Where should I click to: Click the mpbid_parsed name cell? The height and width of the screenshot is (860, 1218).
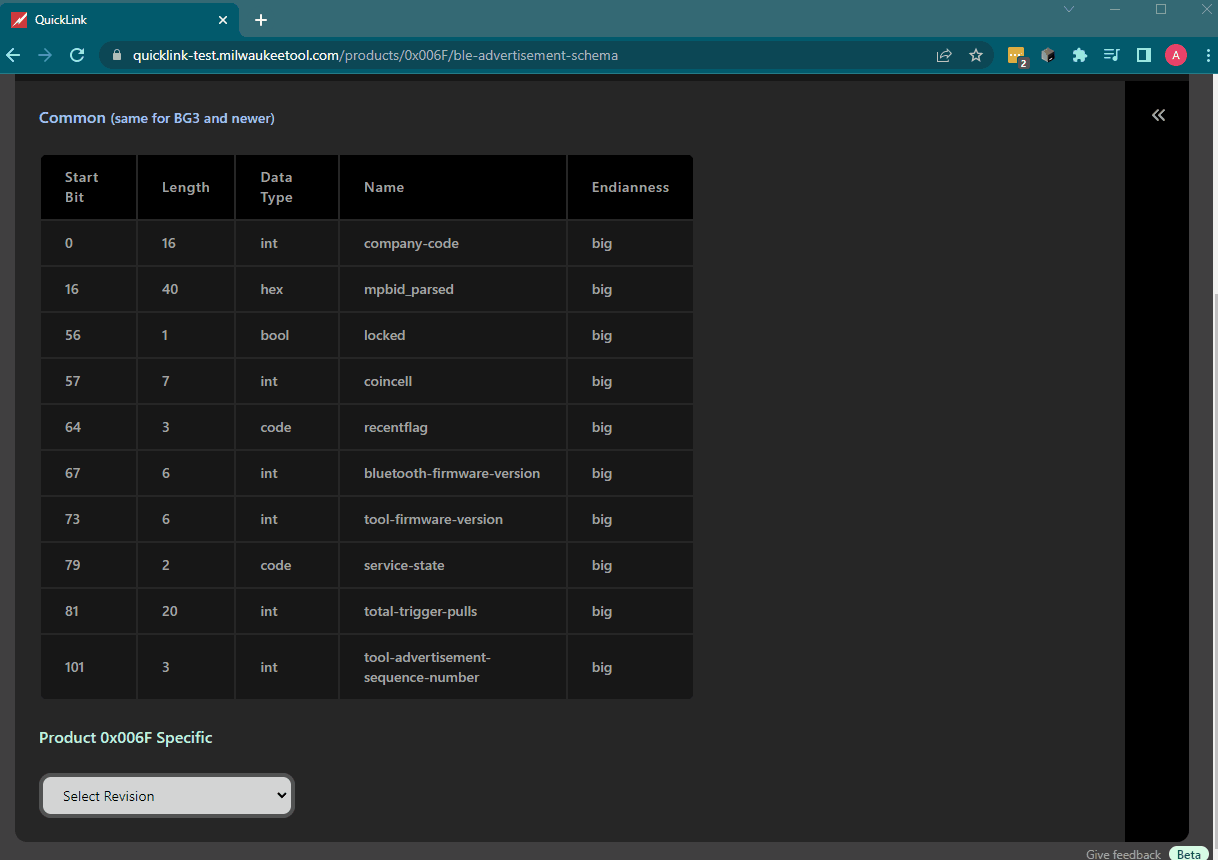tap(453, 289)
